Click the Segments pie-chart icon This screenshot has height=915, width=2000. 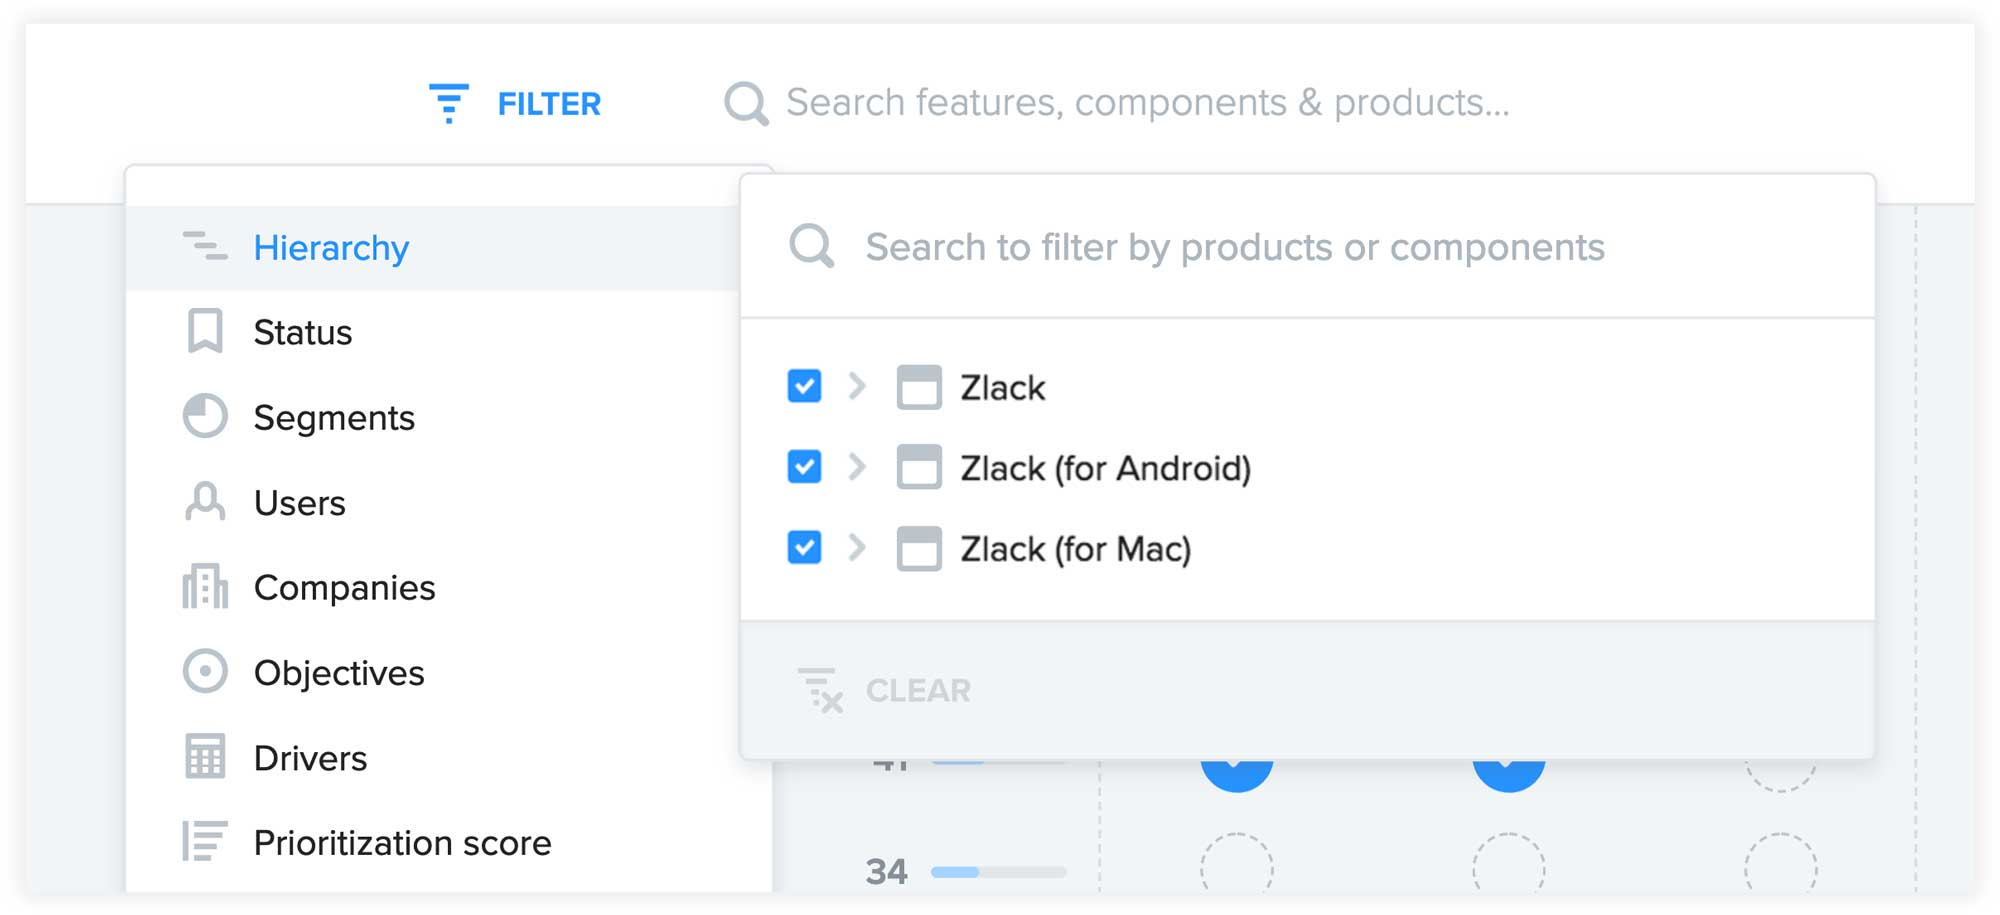(204, 416)
